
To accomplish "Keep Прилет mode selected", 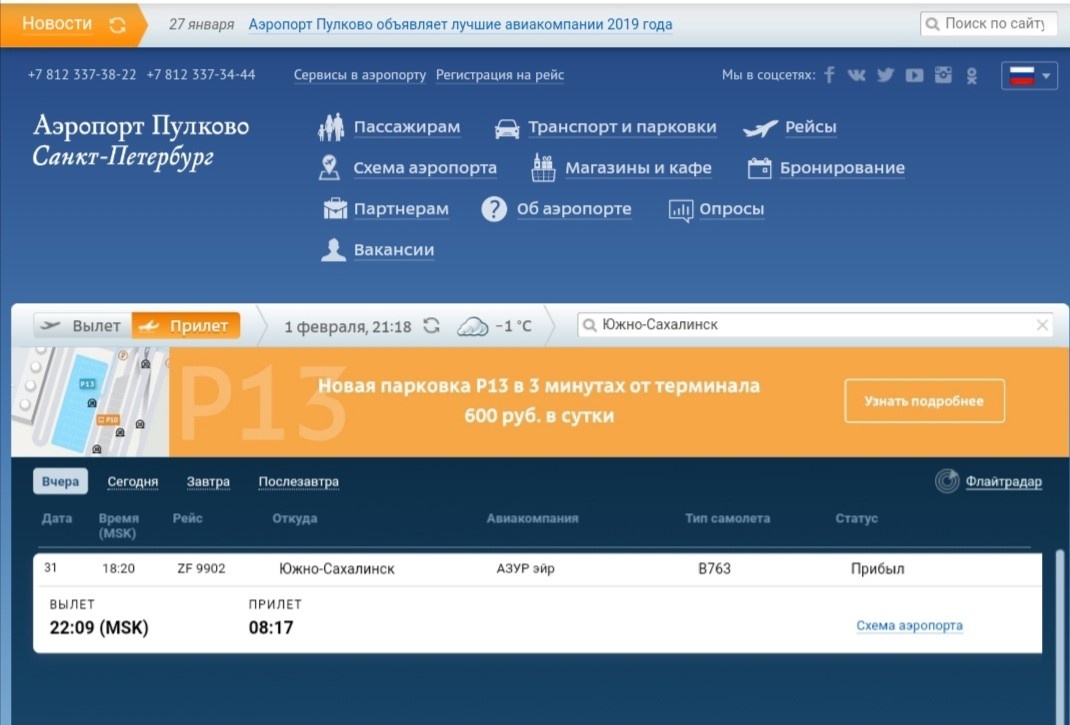I will pos(190,325).
